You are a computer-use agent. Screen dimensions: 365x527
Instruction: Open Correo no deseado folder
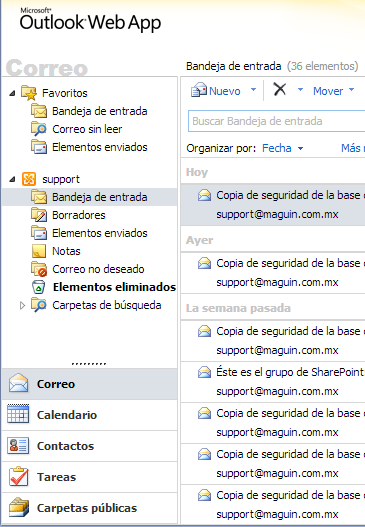point(98,269)
